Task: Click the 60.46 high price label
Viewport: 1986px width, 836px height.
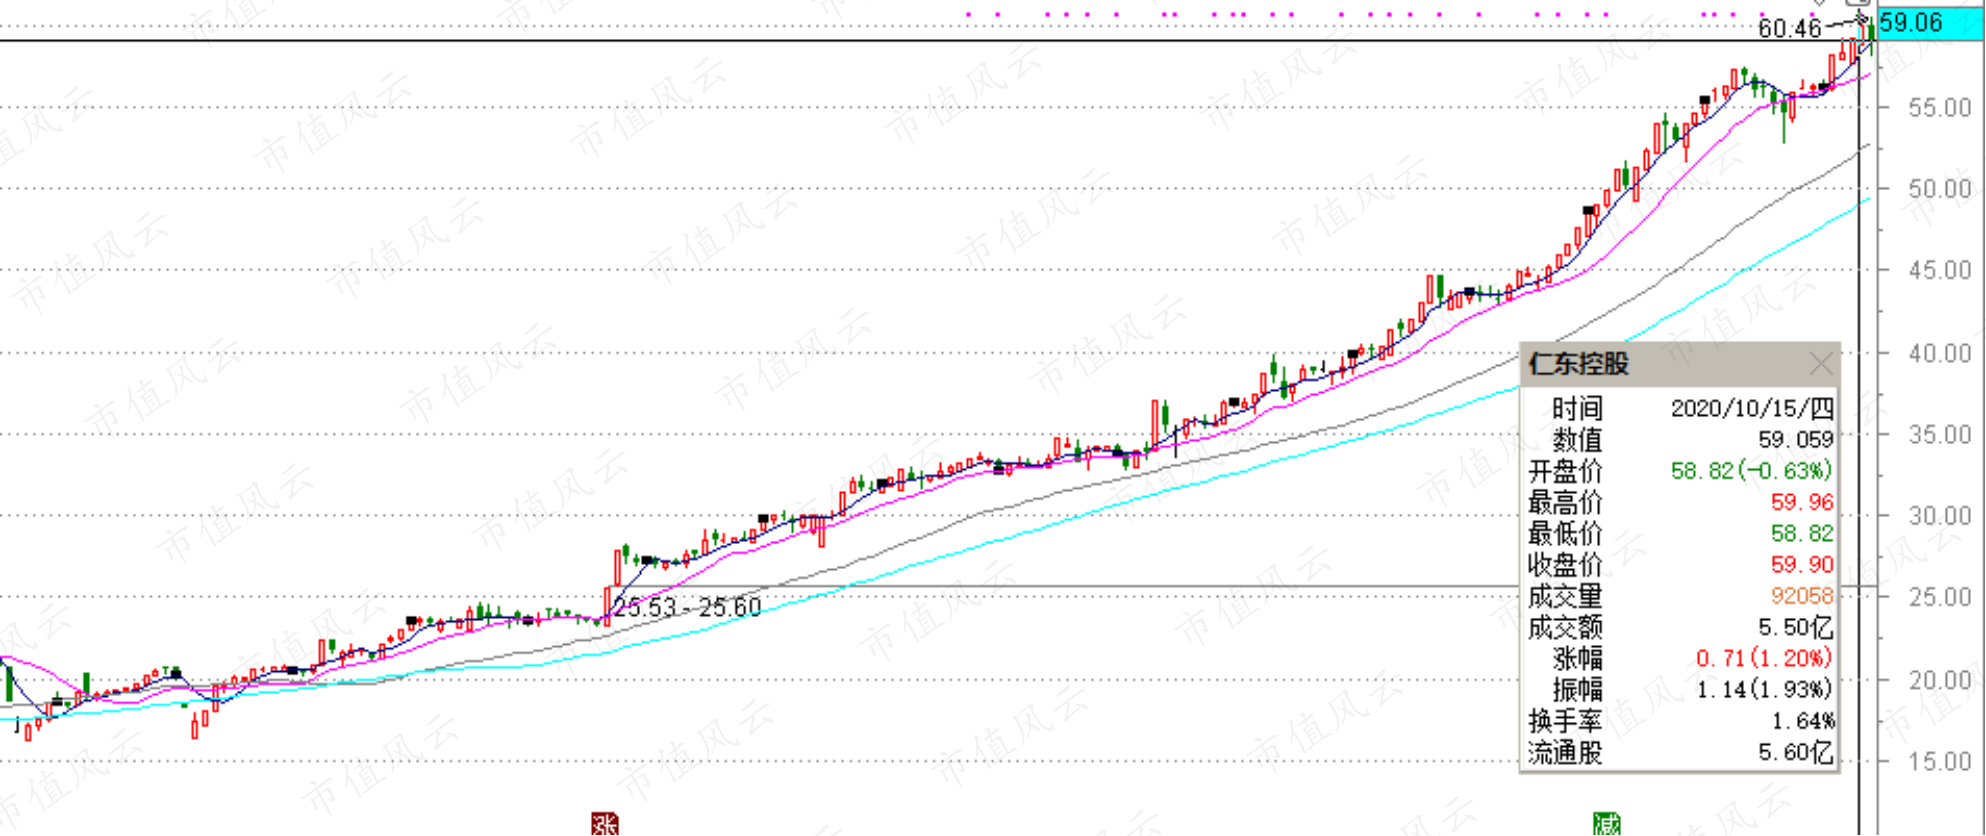Action: [1789, 28]
